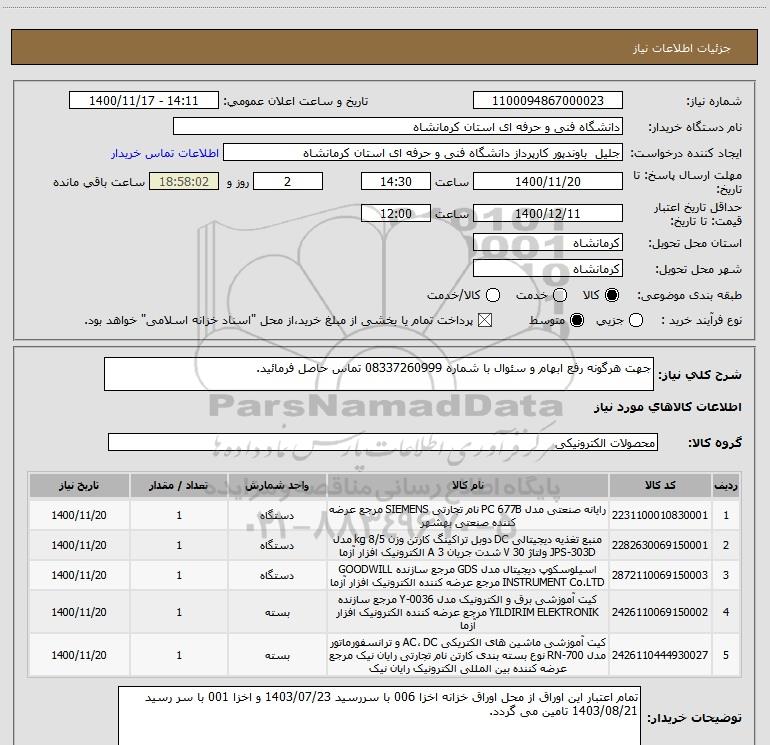Viewport: 770px width, 745px height.
Task: Toggle the اسناد خزانه اسلامی payment checkbox
Action: [485, 321]
